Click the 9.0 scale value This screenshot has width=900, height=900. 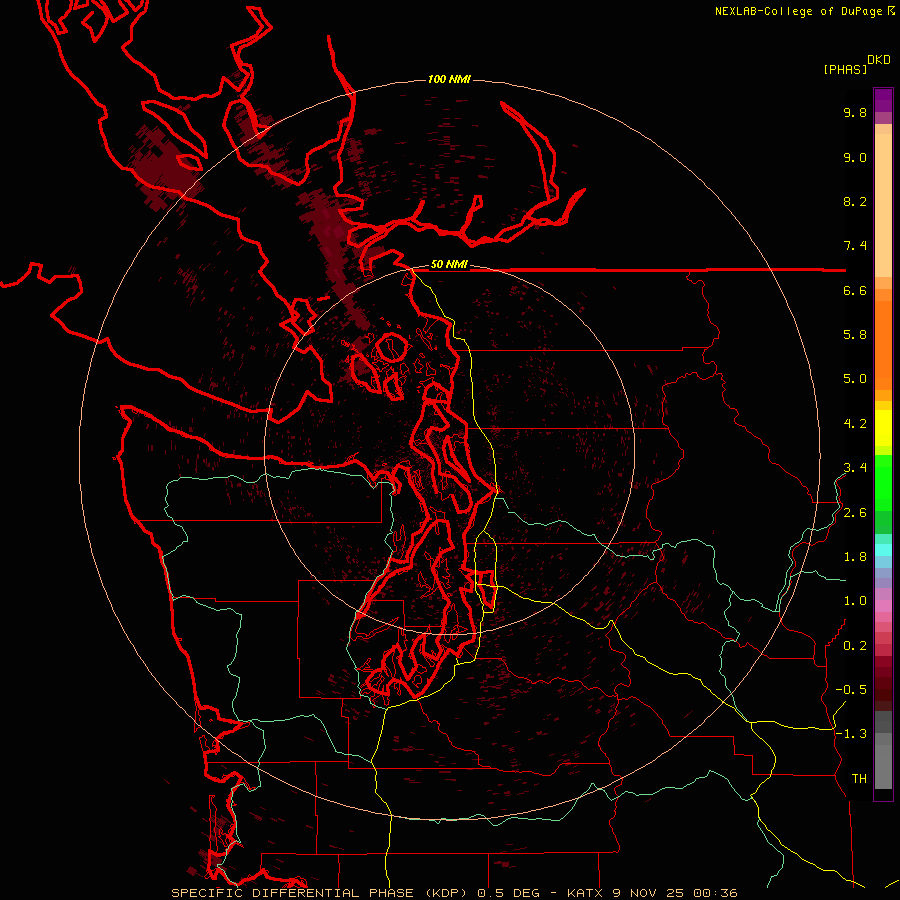pos(855,157)
